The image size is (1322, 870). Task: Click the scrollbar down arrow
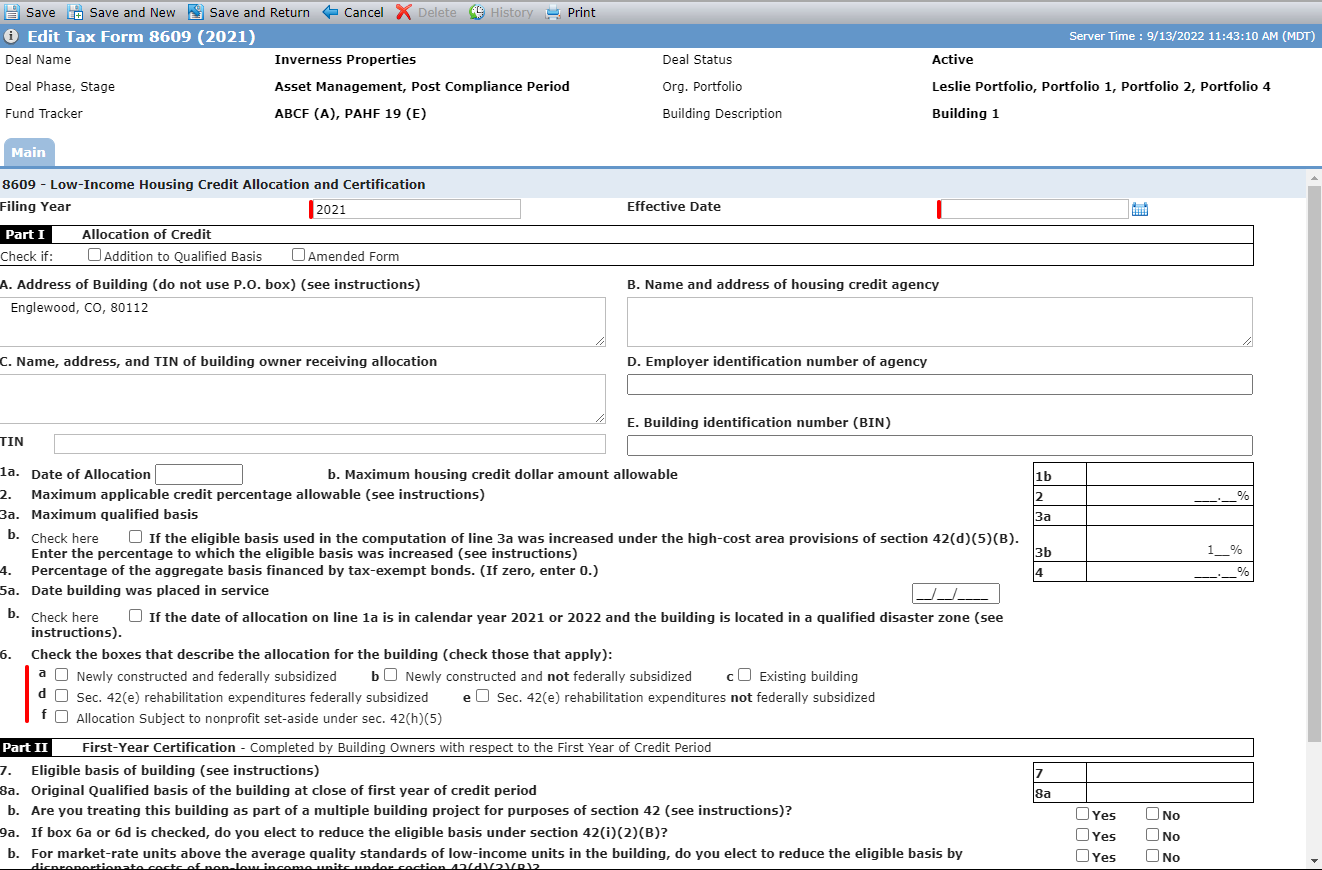pyautogui.click(x=1314, y=860)
